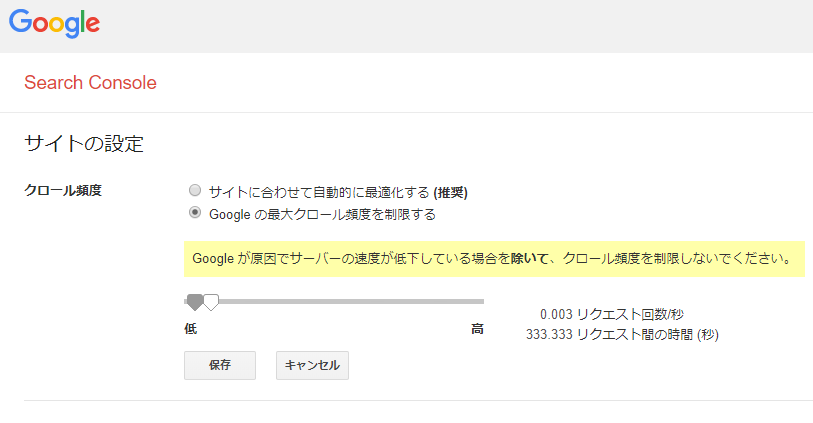813x423 pixels.
Task: Click the 高 label under the slider
Action: 477,329
